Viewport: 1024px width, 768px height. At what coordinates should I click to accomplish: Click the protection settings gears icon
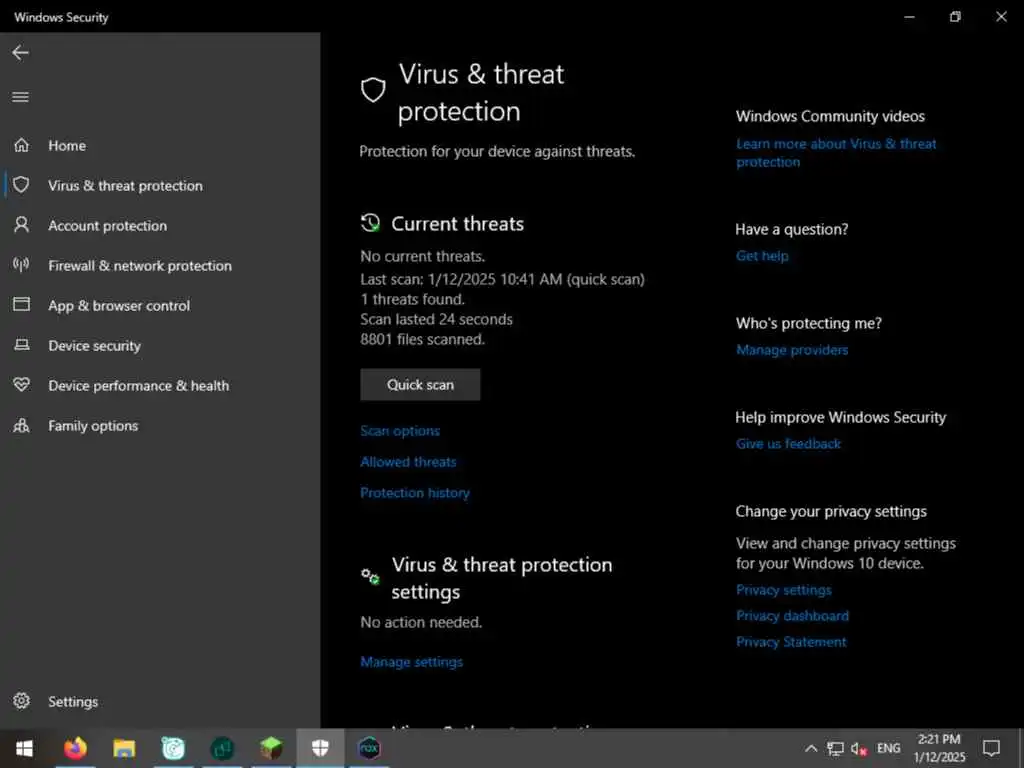point(370,576)
